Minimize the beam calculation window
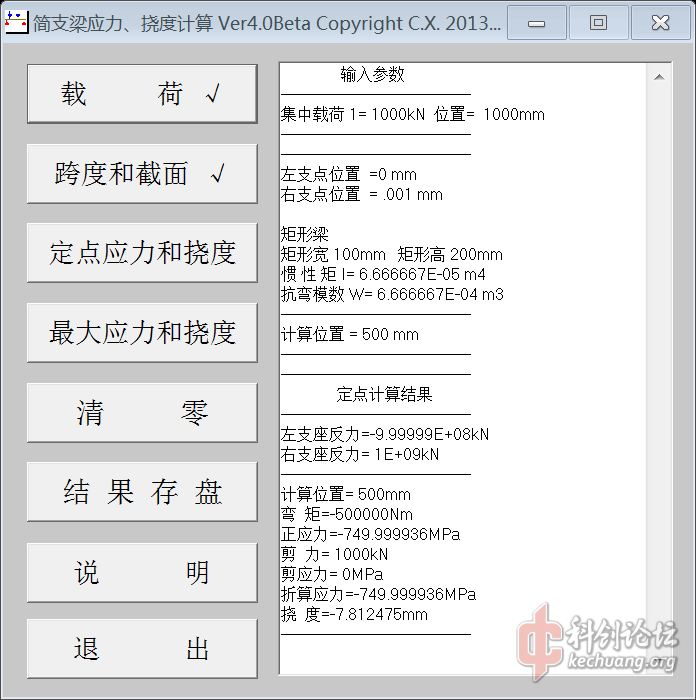 click(537, 23)
